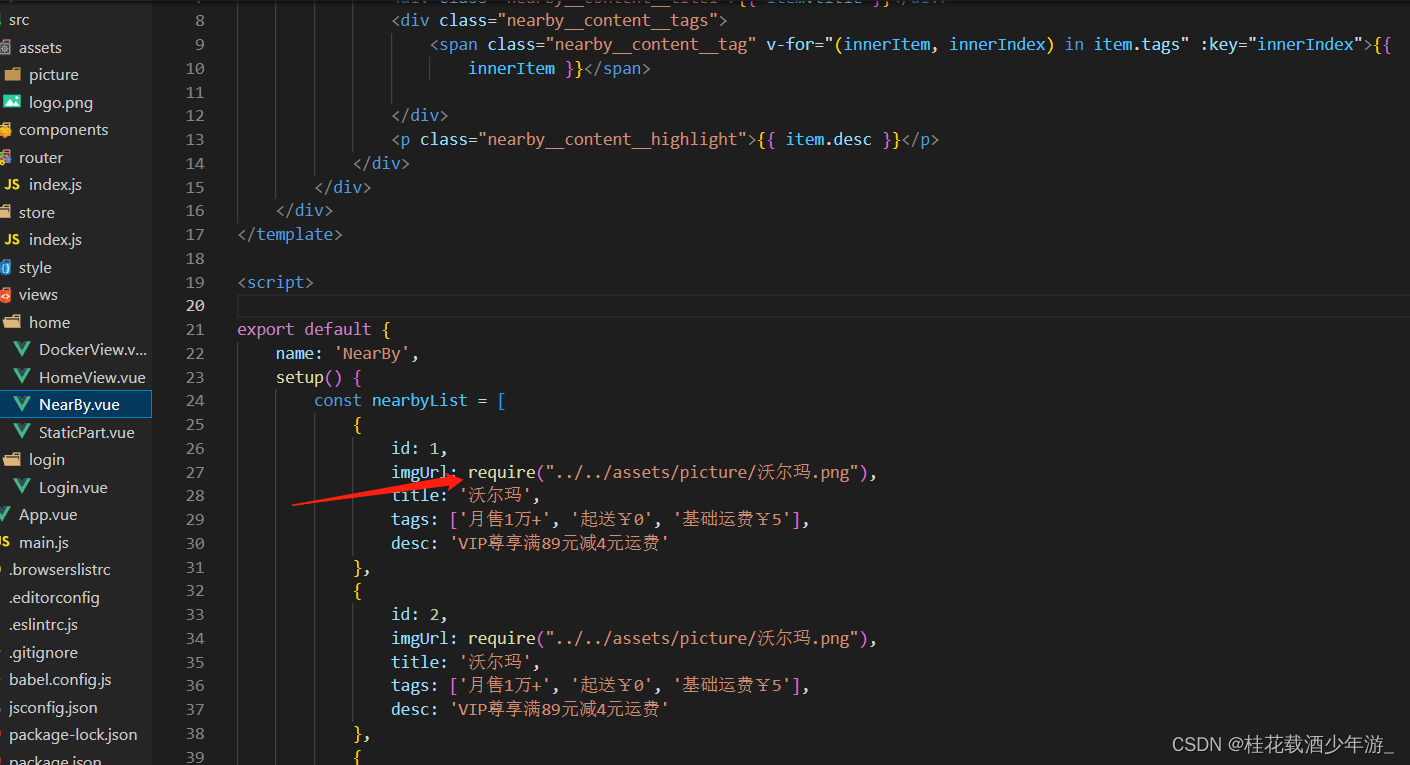Viewport: 1410px width, 765px height.
Task: Collapse the login folder label
Action: coord(47,460)
